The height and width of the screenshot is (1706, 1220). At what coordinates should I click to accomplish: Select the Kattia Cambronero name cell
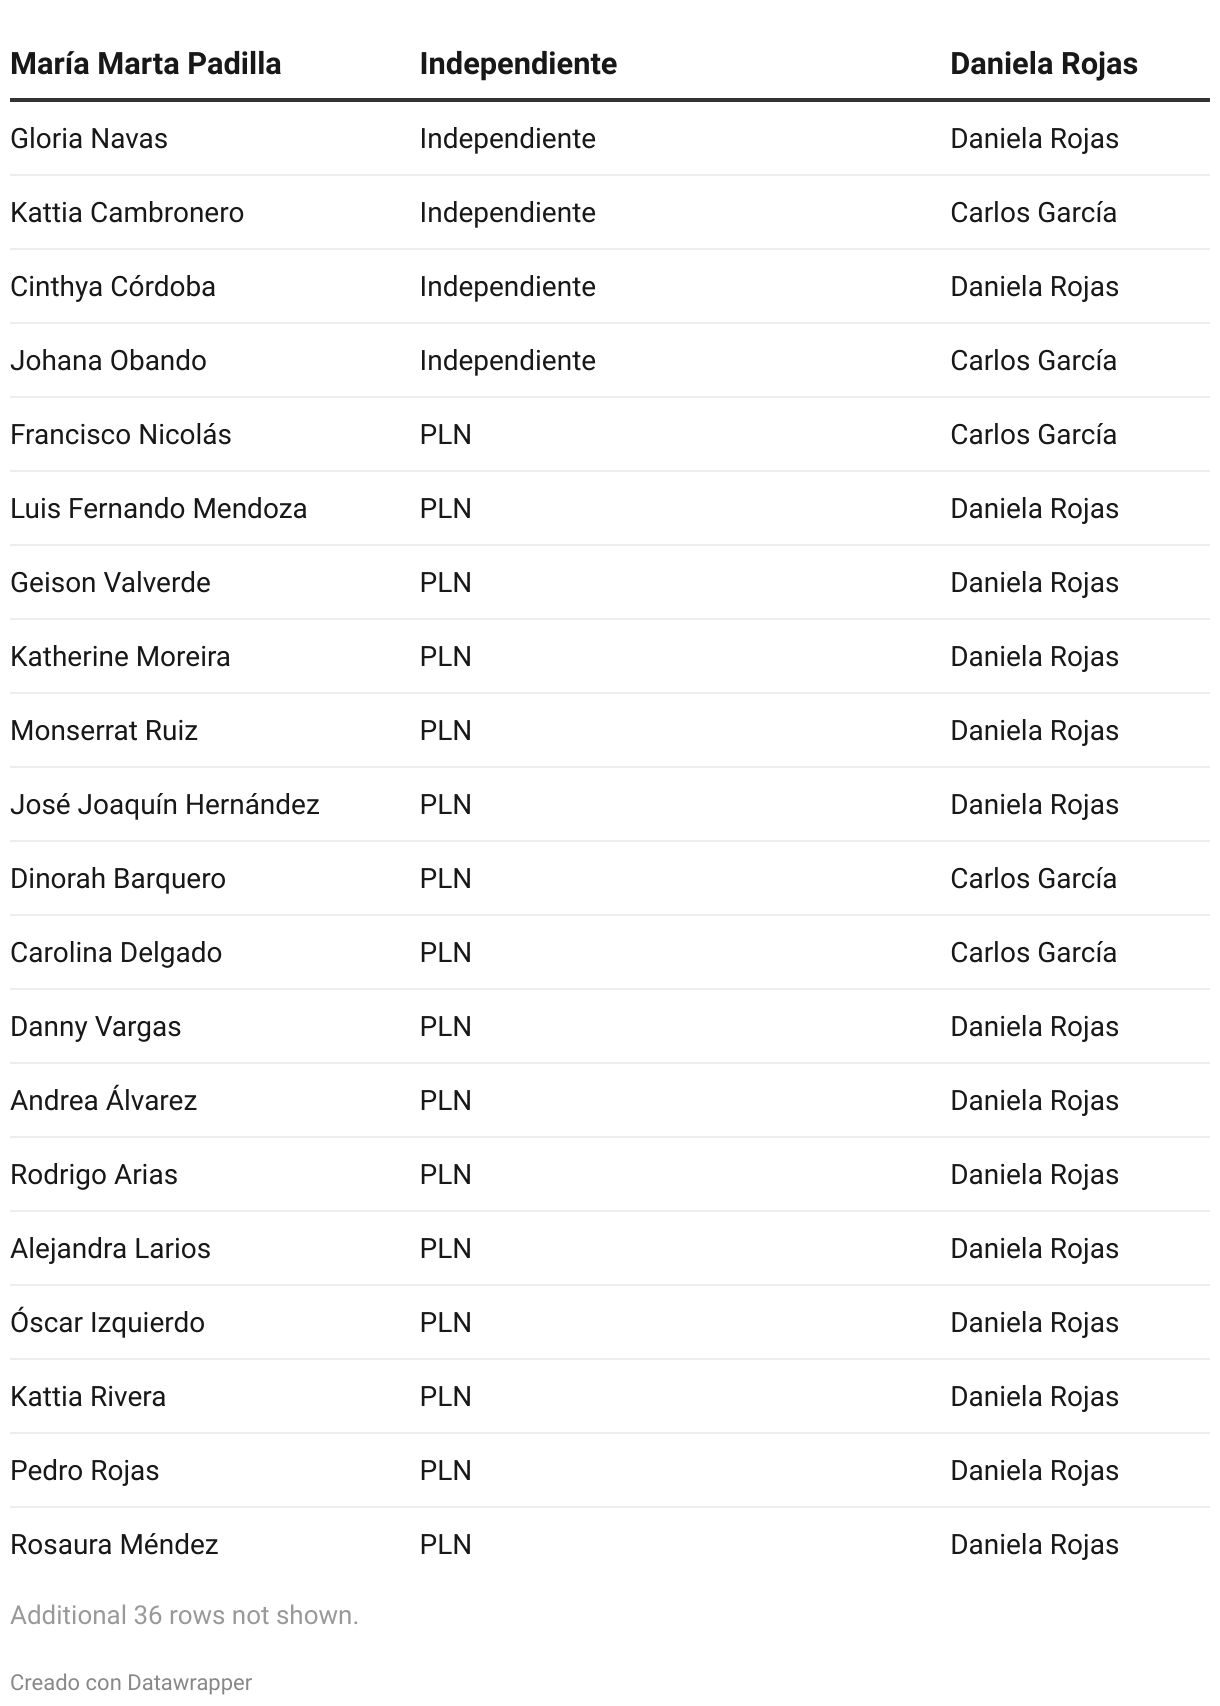tap(127, 212)
